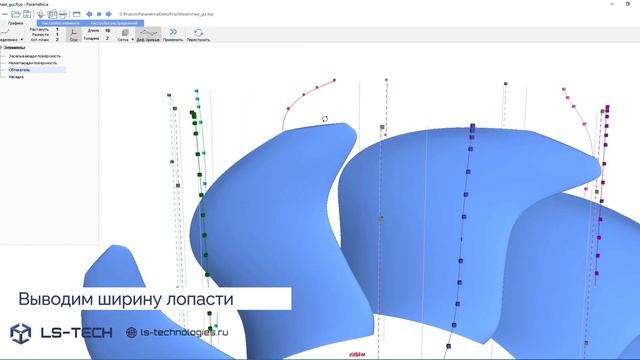Screen dimensions: 640x360
Task: Save the project with the floppy disk icon
Action: 27,14
